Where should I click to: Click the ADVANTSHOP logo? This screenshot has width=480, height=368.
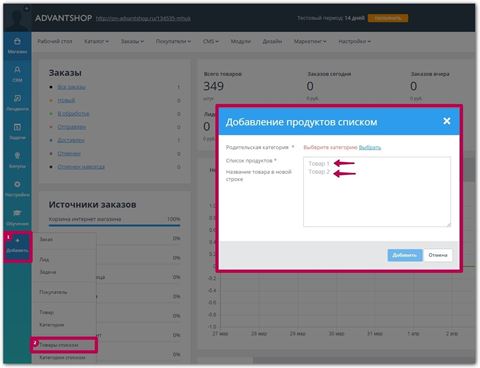click(x=63, y=18)
